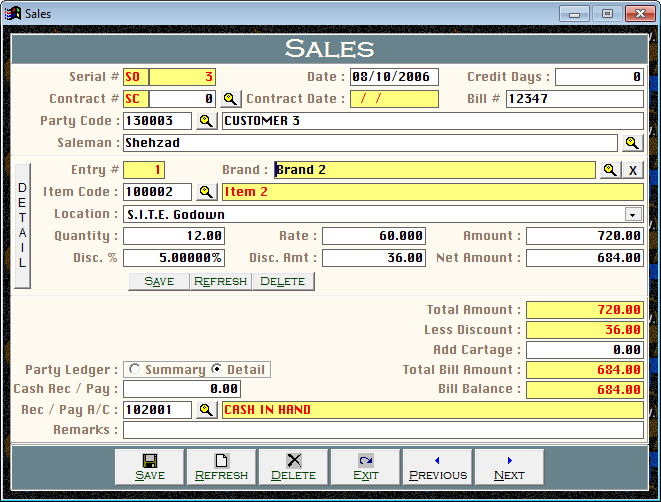Click the CUSTOMER 3 name field
This screenshot has width=661, height=502.
(x=433, y=121)
